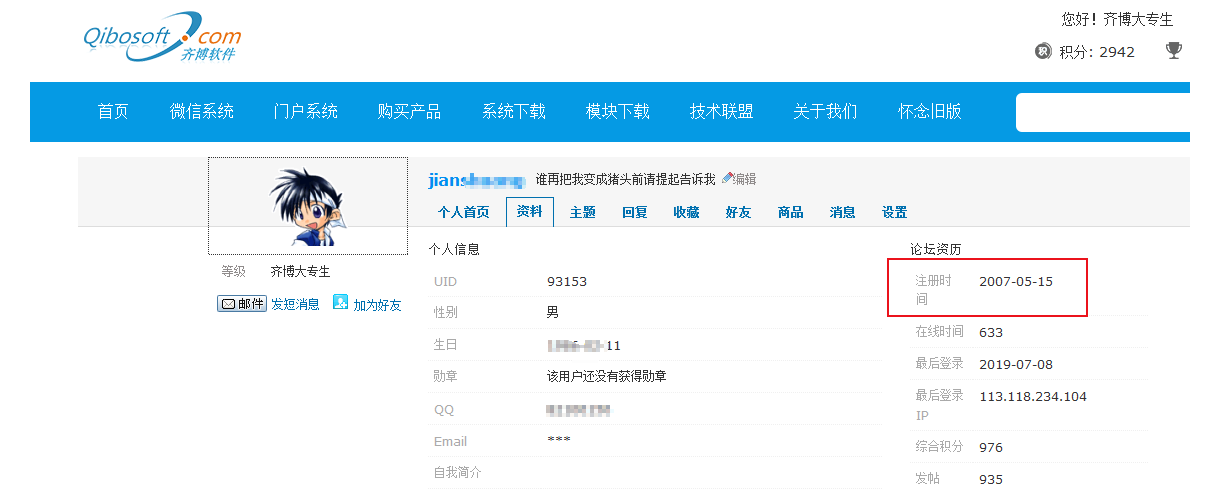Click the 发短消息 link

tap(295, 304)
